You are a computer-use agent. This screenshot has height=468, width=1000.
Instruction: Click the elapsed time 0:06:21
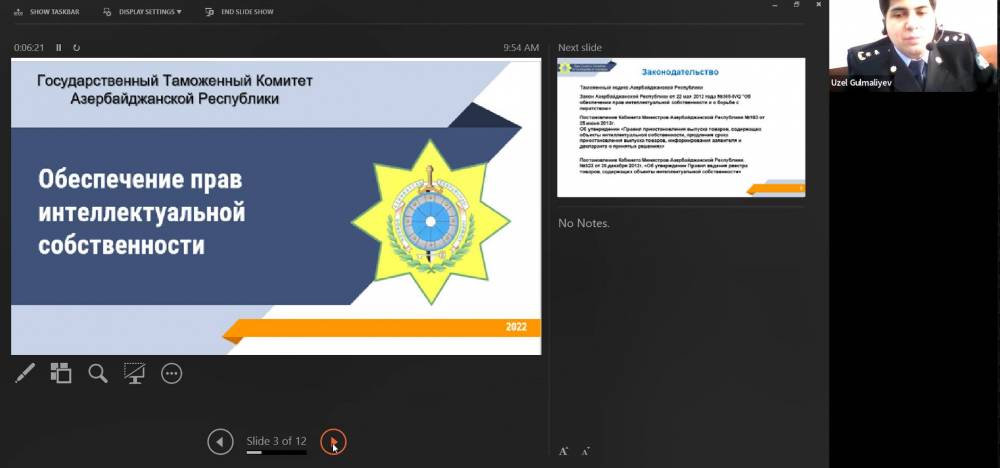[29, 47]
